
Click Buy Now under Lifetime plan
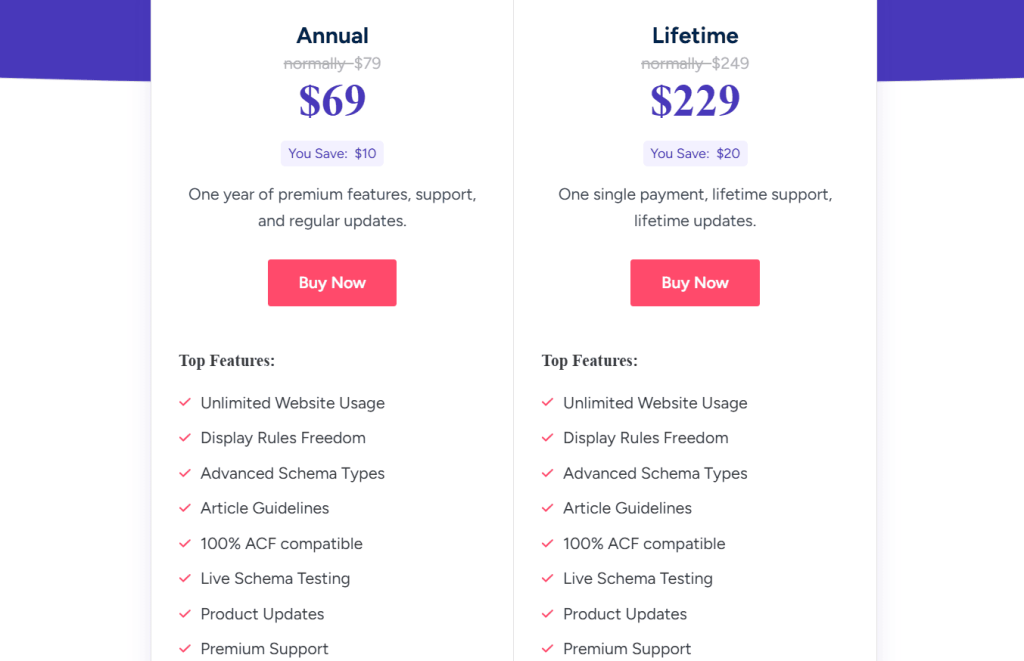pos(695,283)
